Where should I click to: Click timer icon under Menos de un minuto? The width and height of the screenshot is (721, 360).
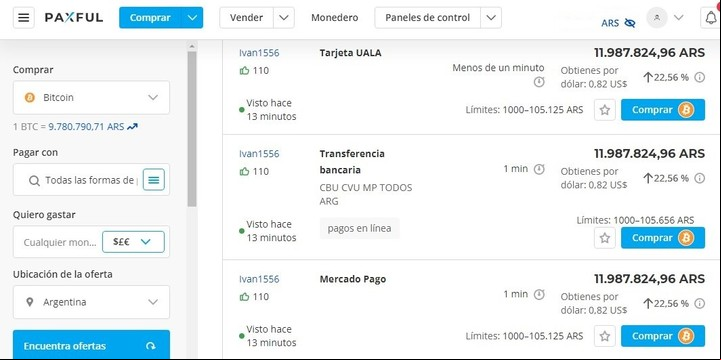click(x=539, y=82)
